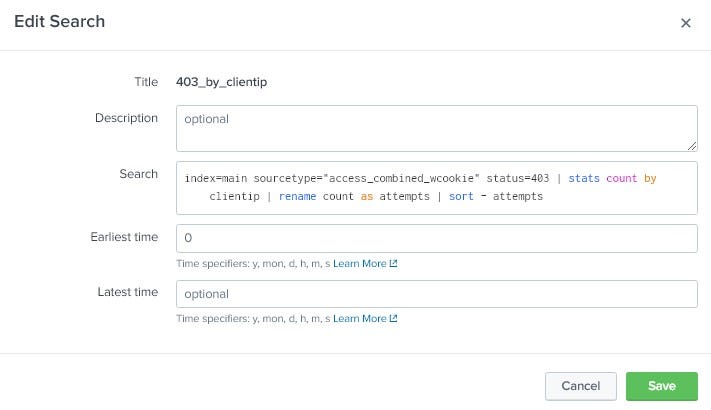711x410 pixels.
Task: Place cursor on 'stats' command in query
Action: [x=584, y=178]
